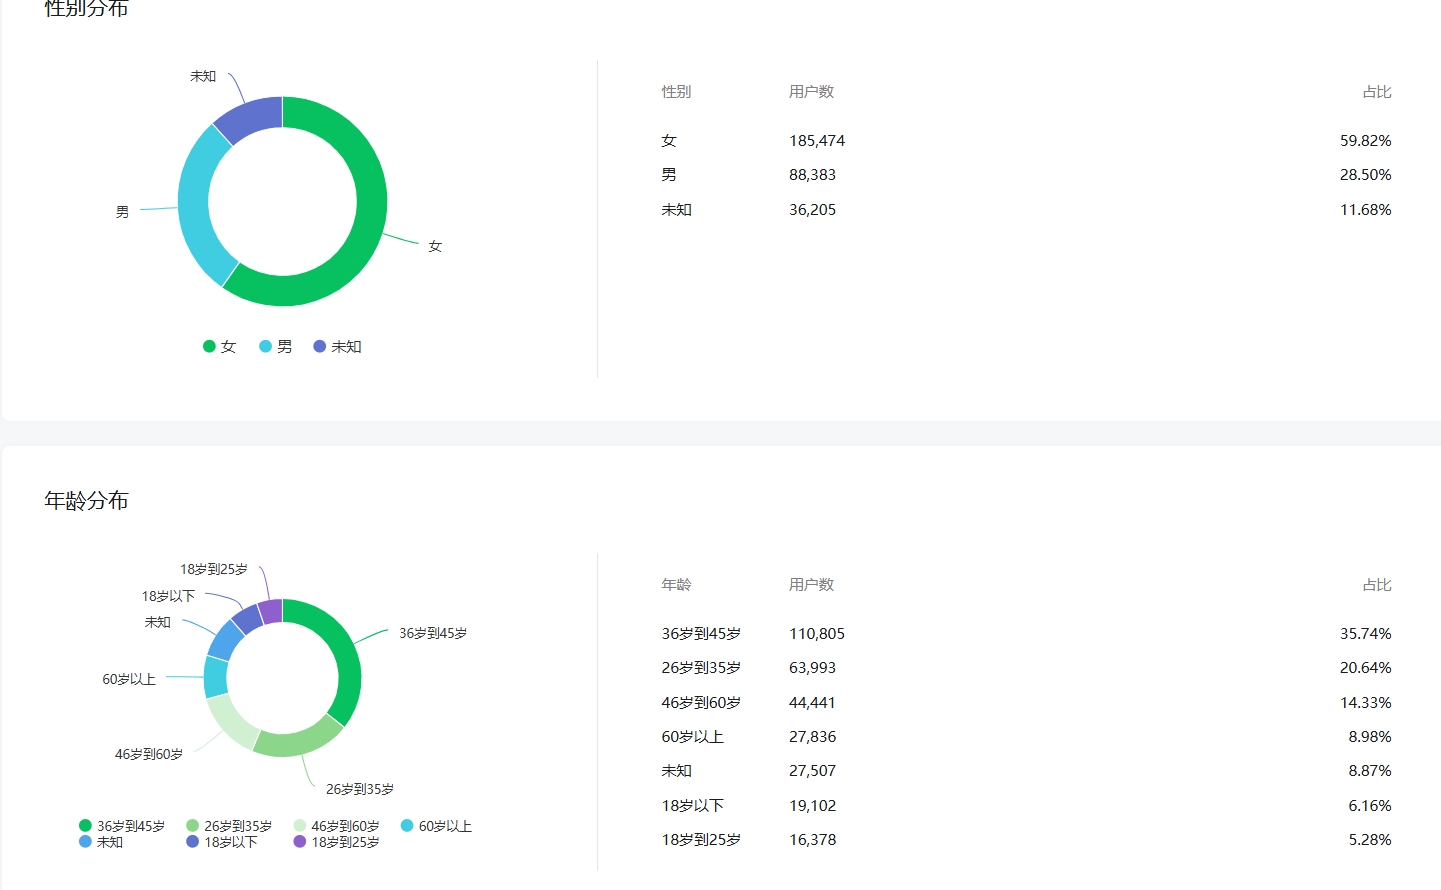Select the 60岁以上 row label in age table
This screenshot has width=1441, height=890.
coord(692,737)
